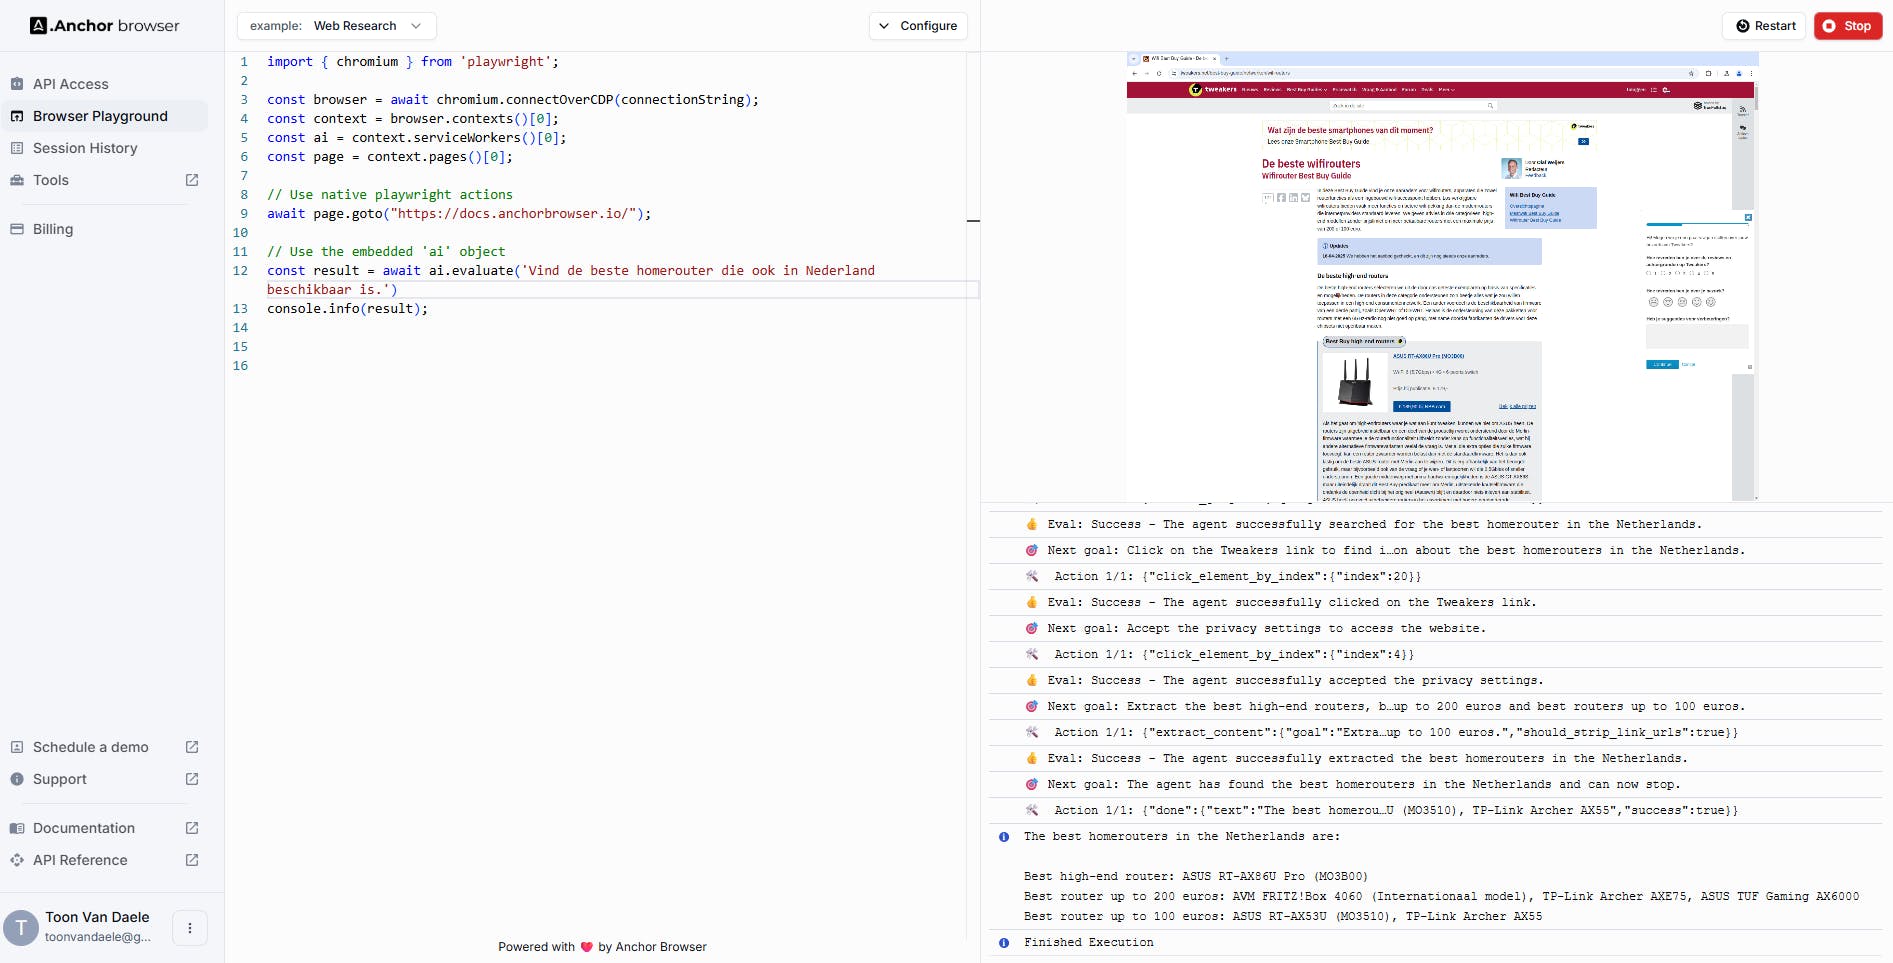Viewport: 1893px width, 963px height.
Task: Open the Documentation link
Action: tap(84, 828)
